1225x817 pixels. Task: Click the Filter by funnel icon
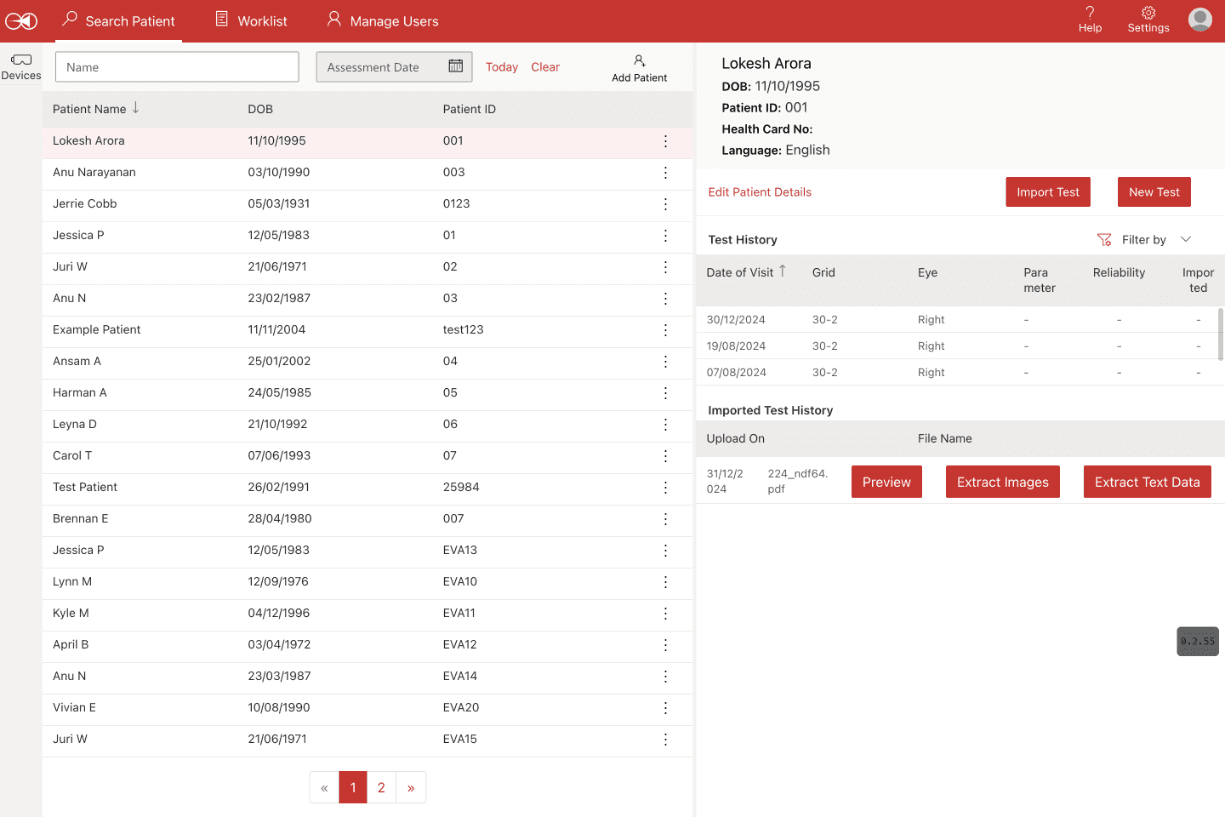[1104, 240]
